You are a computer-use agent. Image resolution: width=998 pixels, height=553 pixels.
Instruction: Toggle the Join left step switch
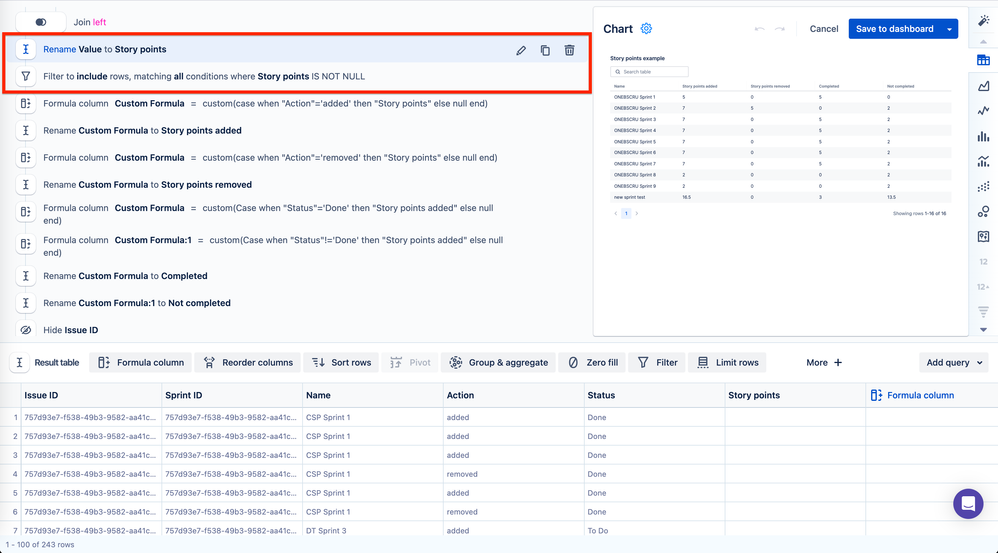pos(41,22)
